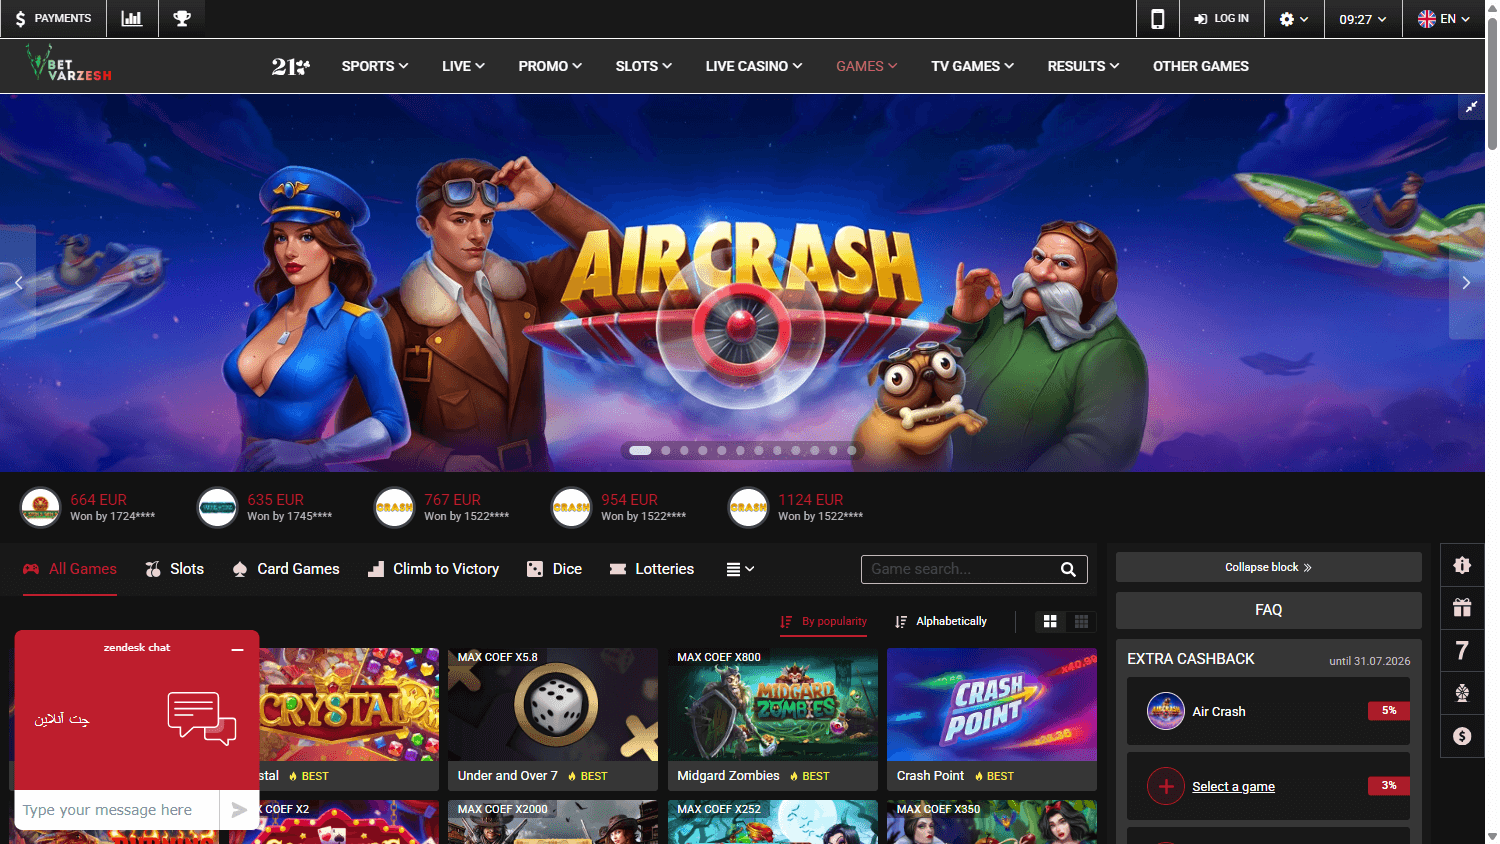Open the trophy icon in top bar

point(182,19)
